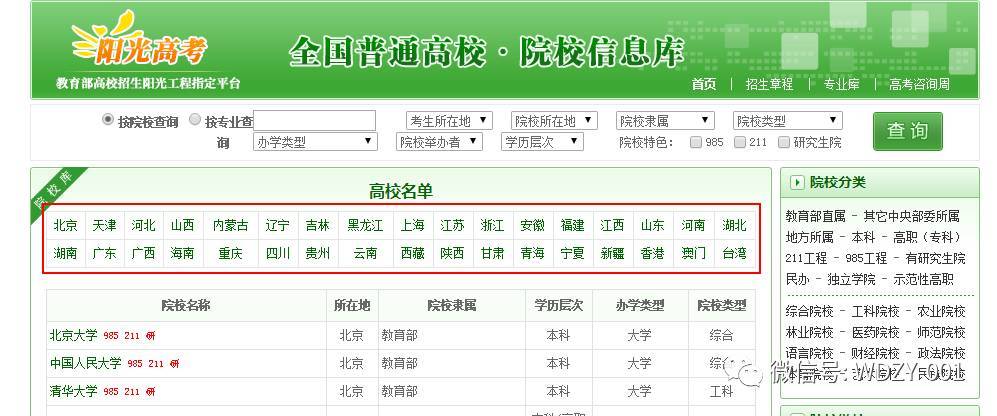
Task: Open 高考咨询周 in the top navigation
Action: (x=919, y=84)
